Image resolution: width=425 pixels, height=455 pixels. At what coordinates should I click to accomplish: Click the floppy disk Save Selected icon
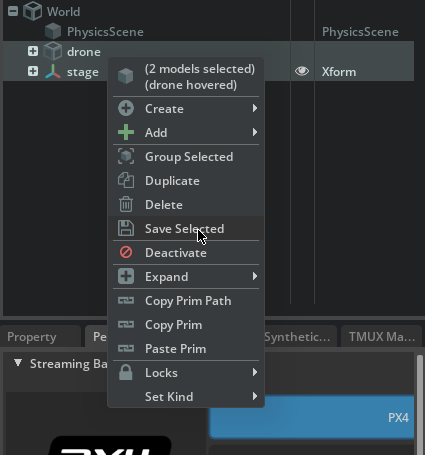126,228
